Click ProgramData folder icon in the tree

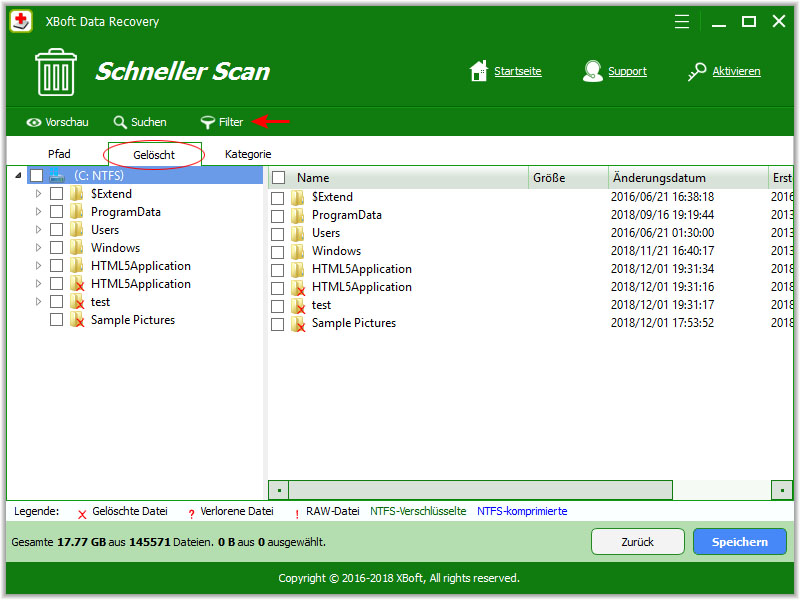point(77,212)
